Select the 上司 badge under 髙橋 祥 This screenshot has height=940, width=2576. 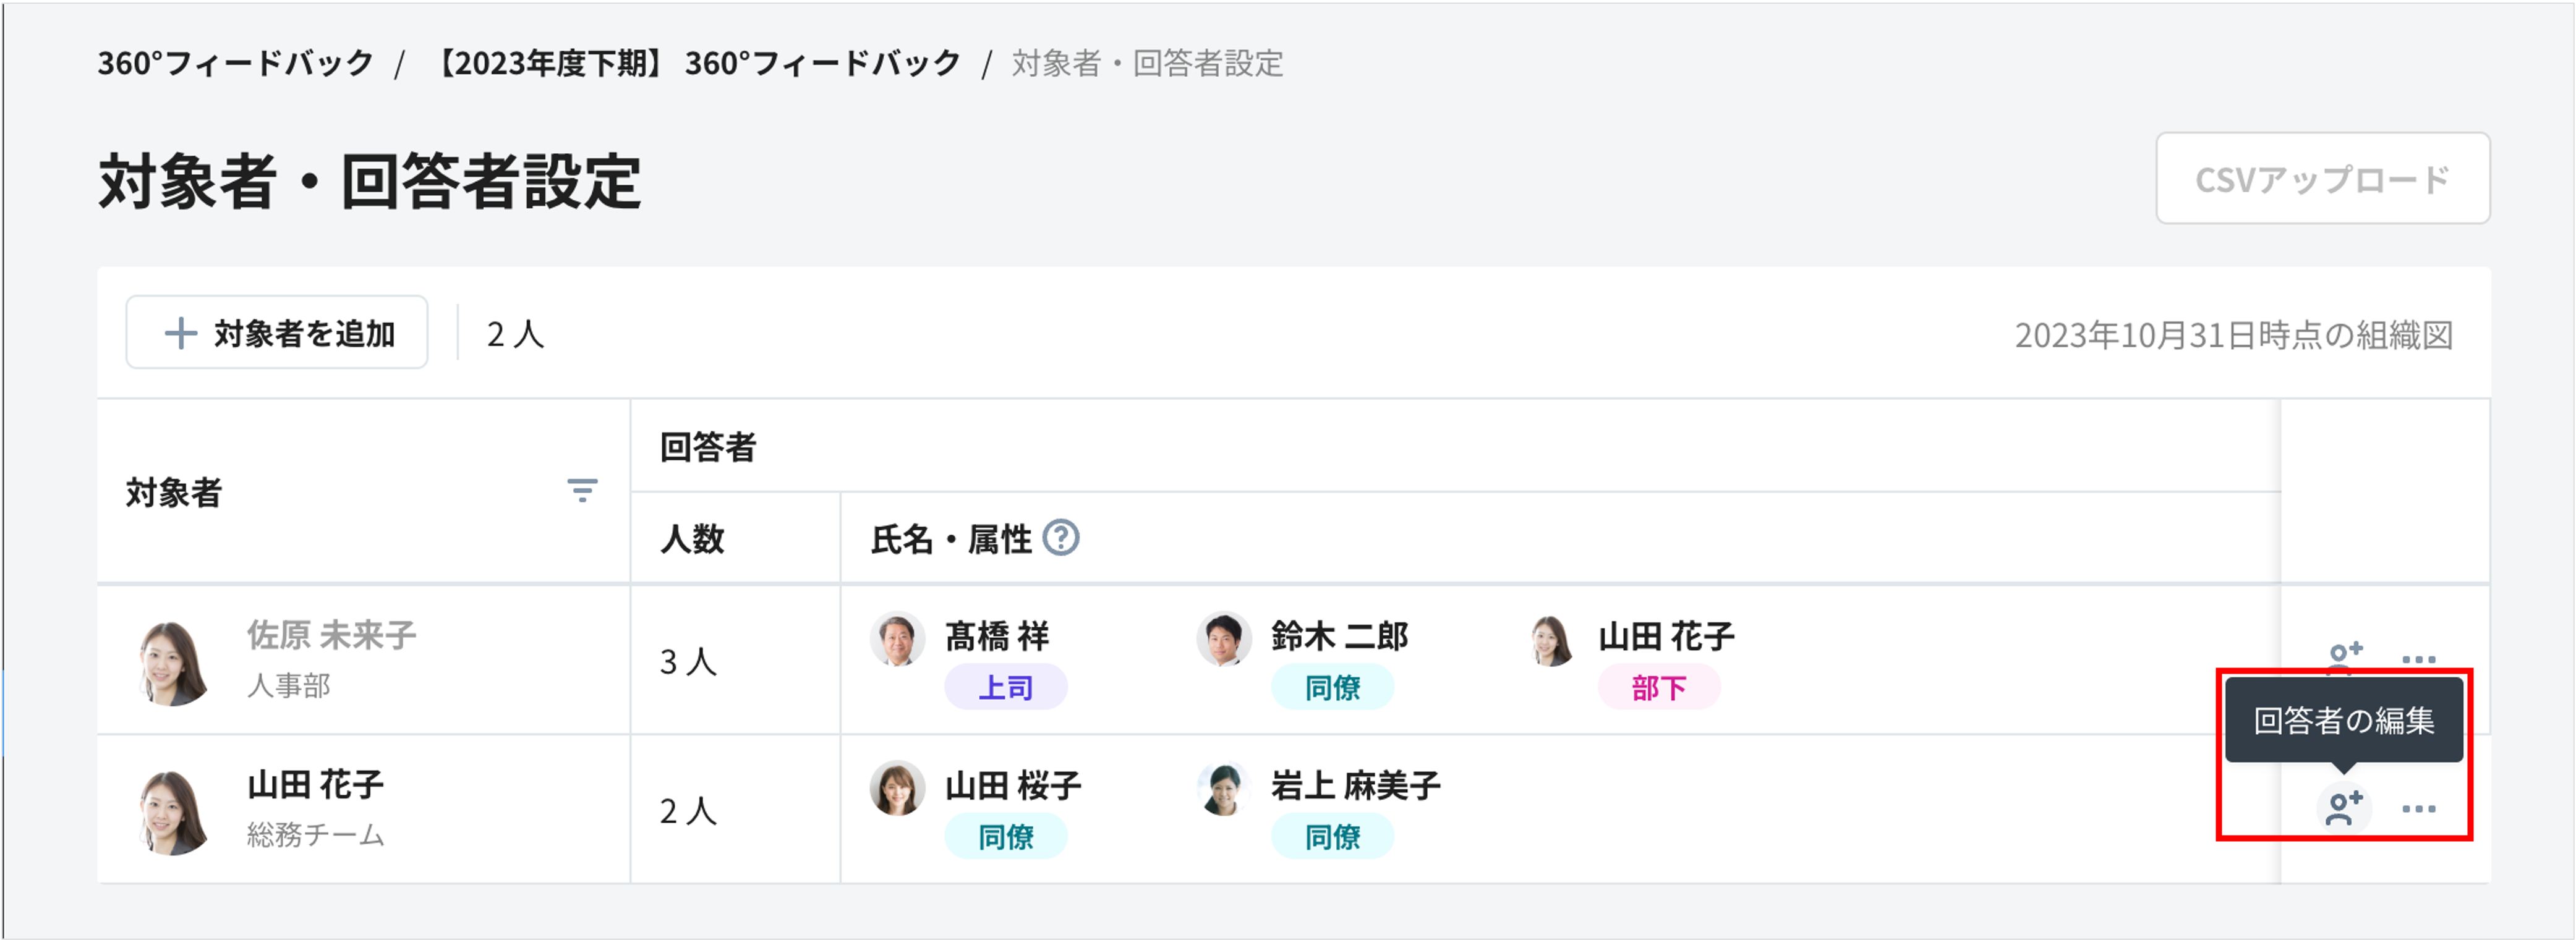tap(1006, 688)
